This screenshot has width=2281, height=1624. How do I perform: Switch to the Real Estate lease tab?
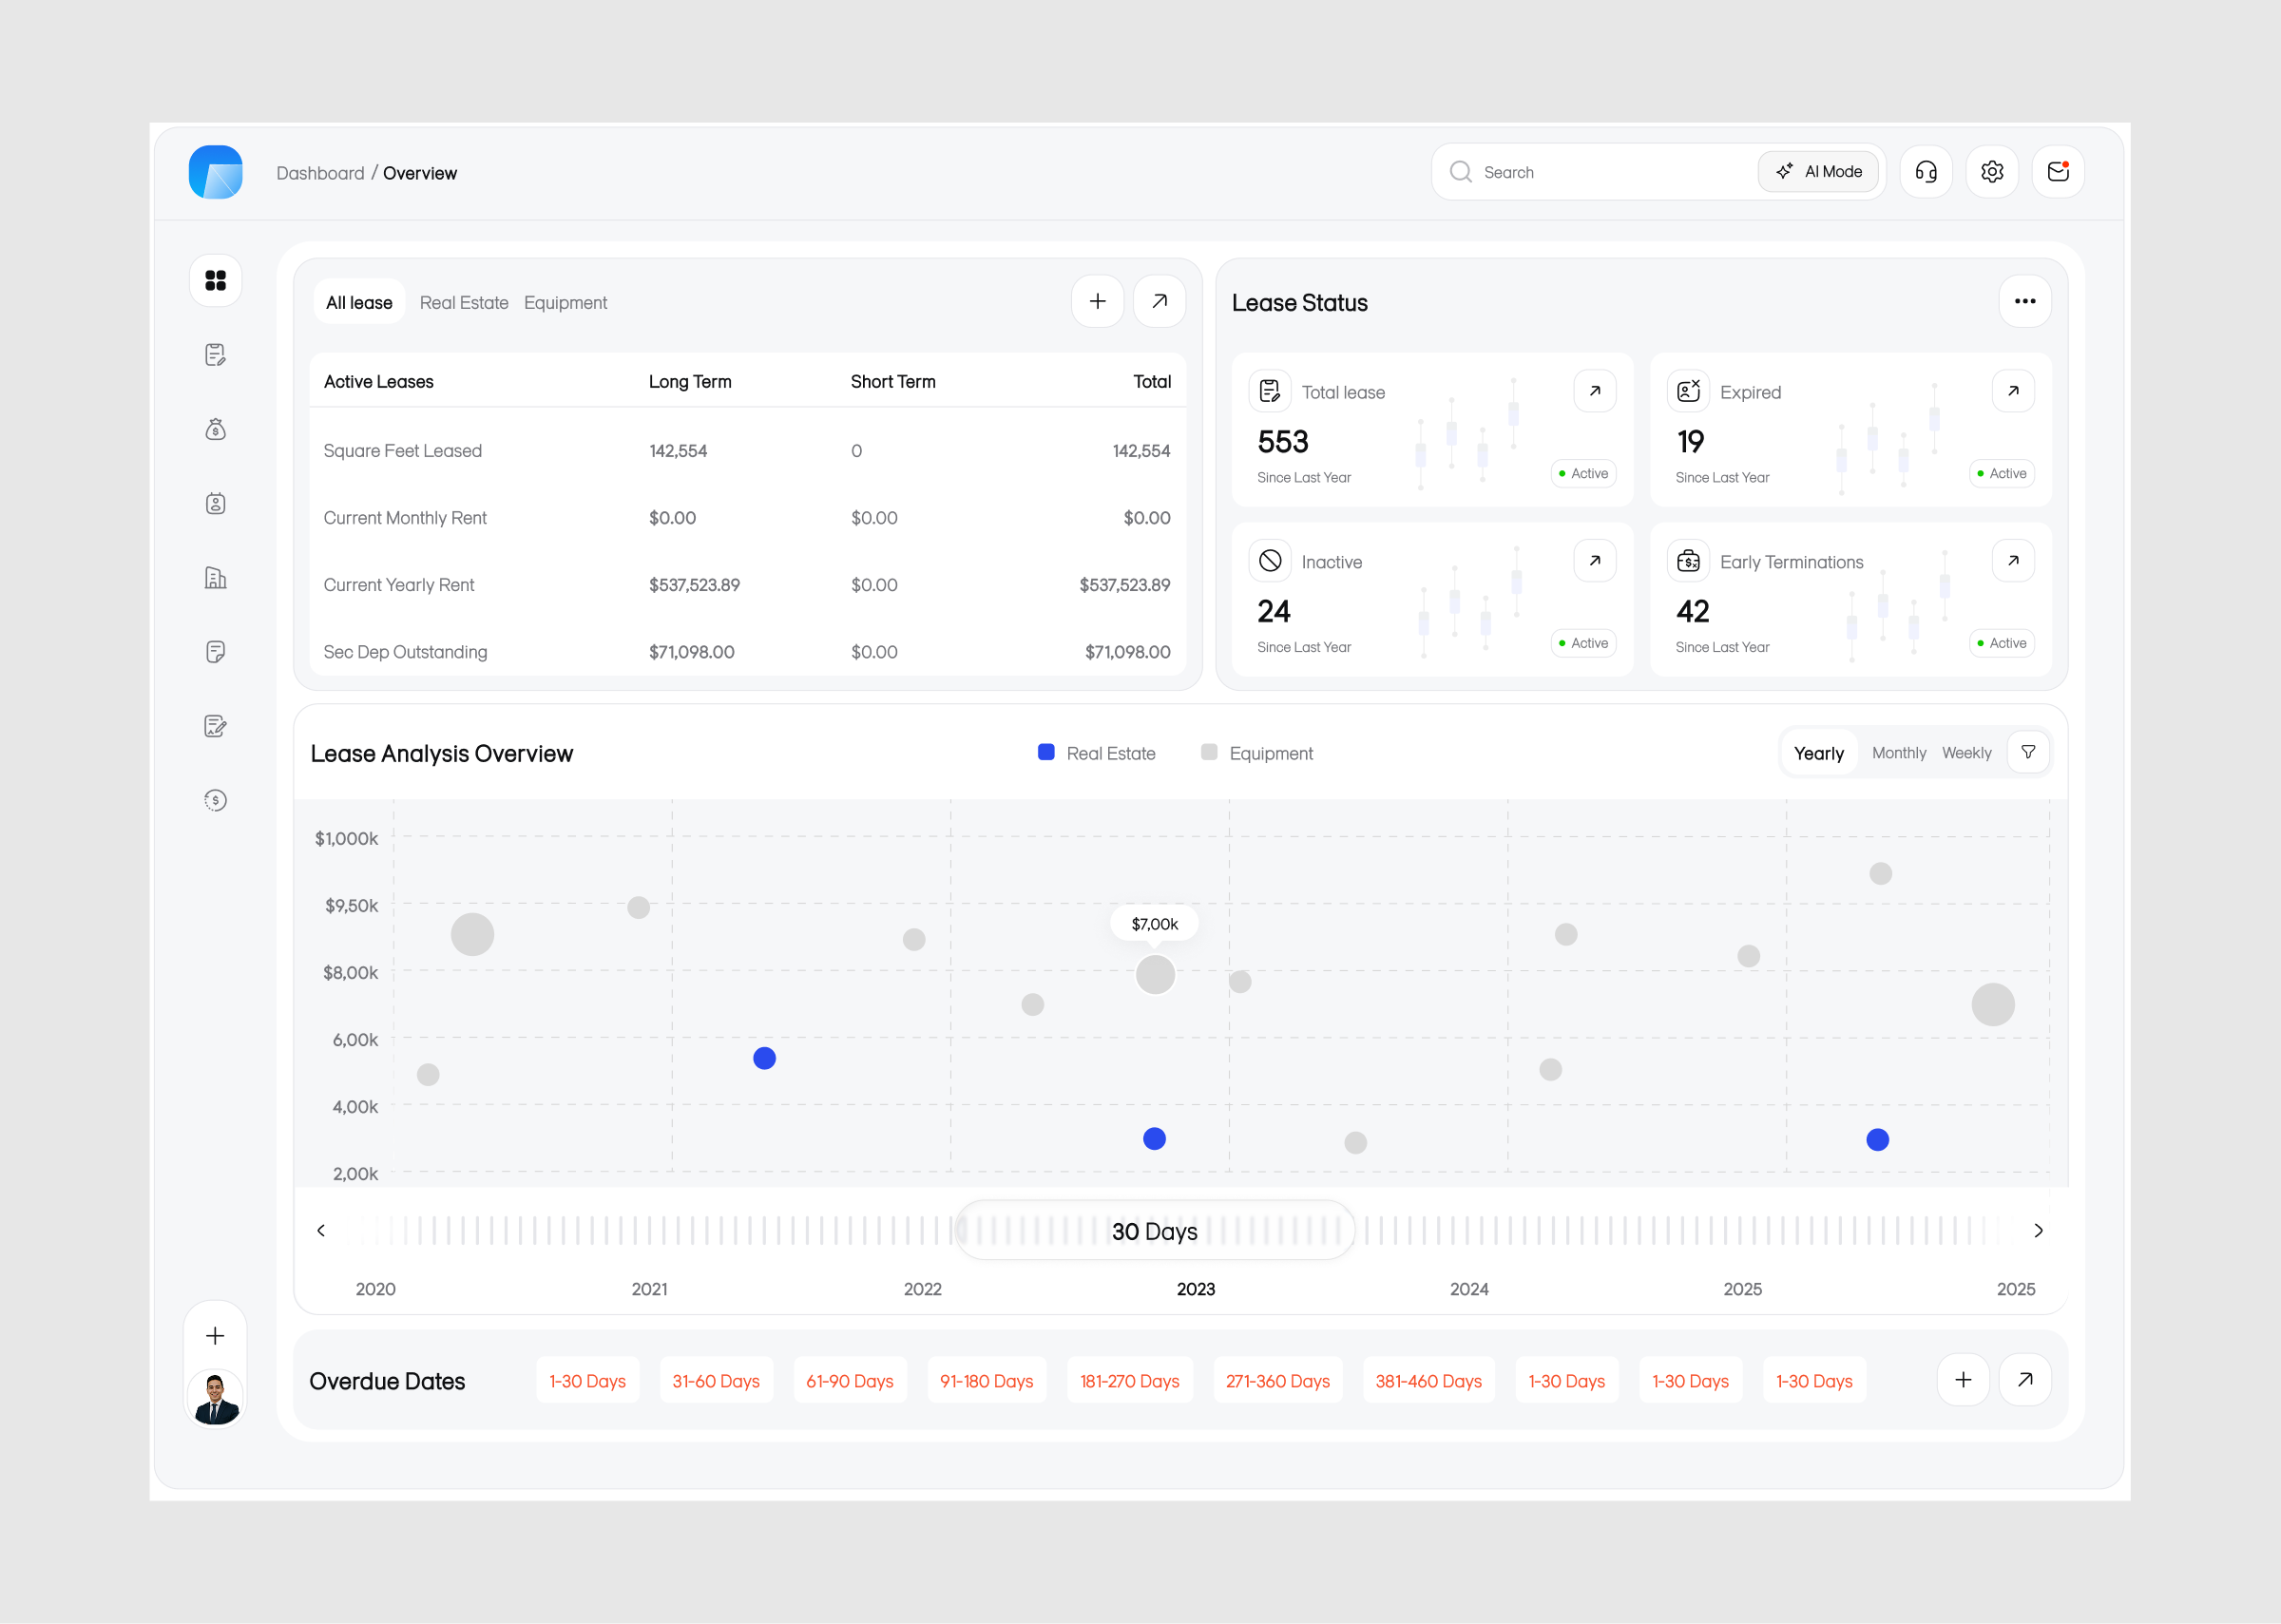coord(464,302)
